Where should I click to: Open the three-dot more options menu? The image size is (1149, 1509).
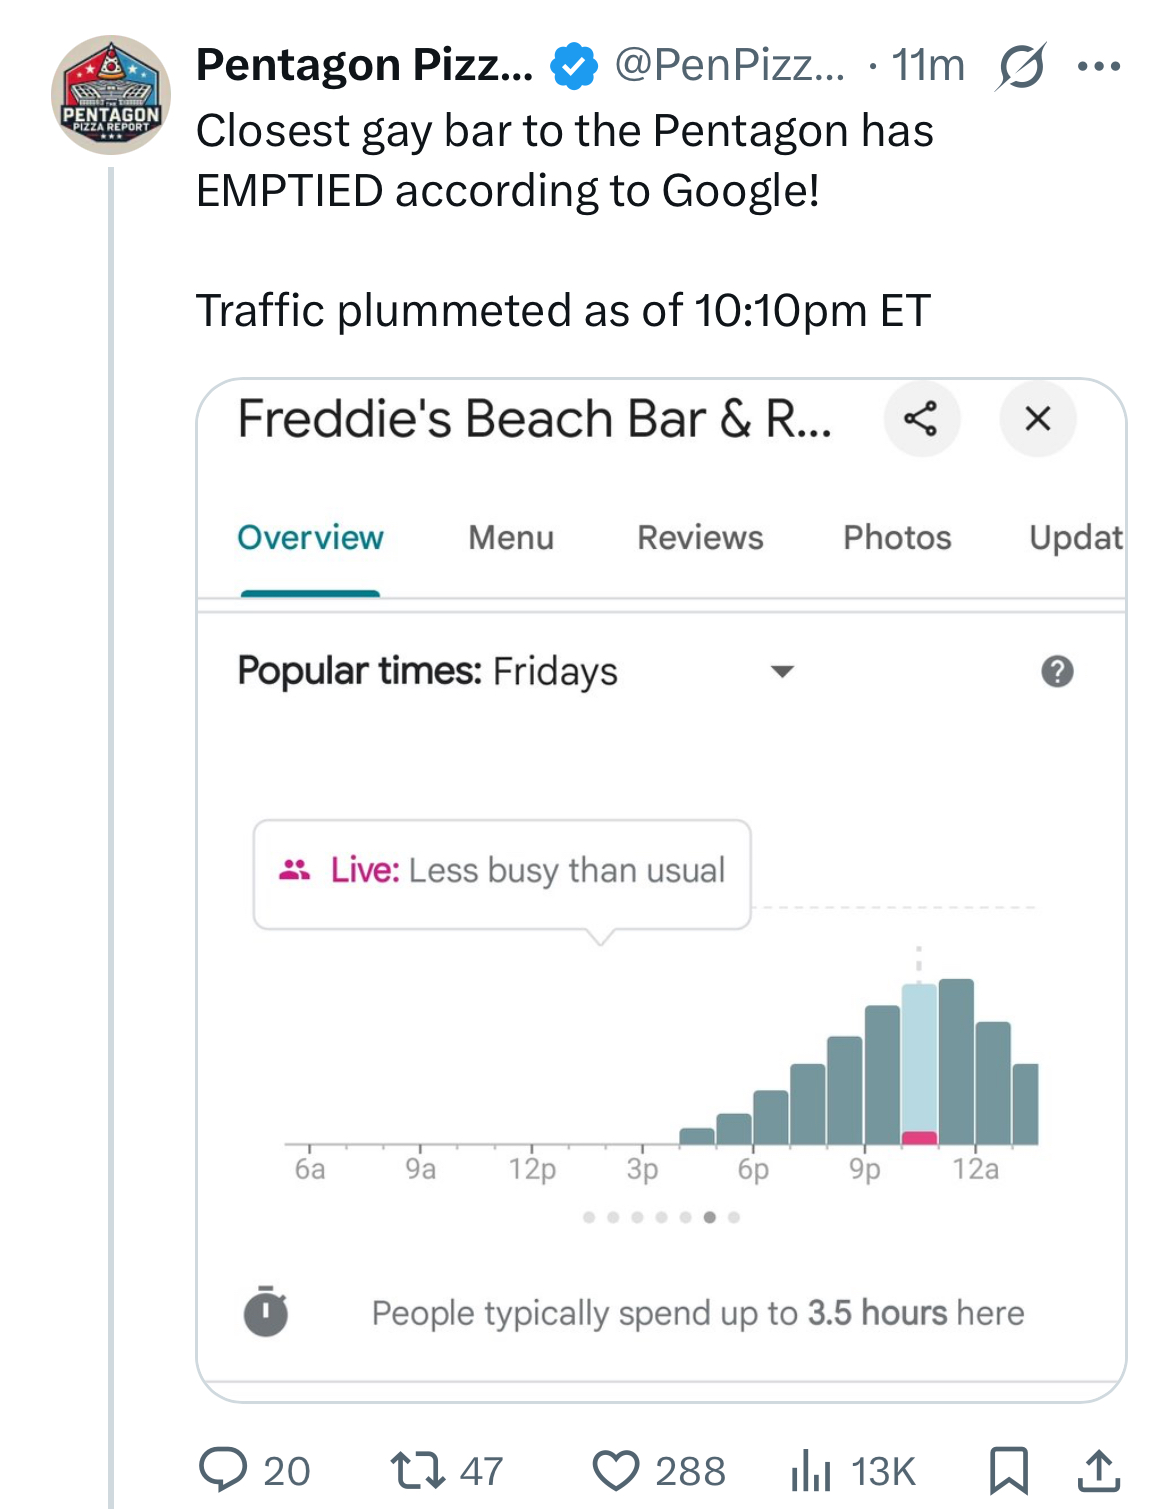pos(1099,67)
